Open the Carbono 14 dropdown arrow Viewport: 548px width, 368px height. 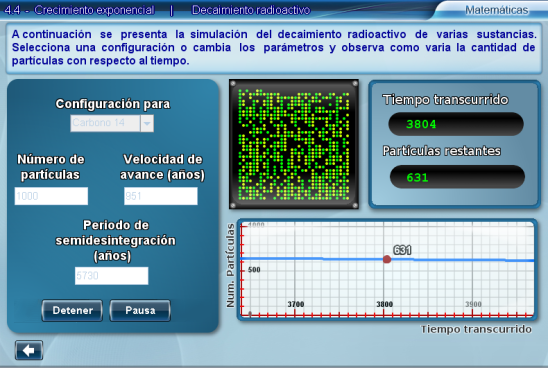147,123
